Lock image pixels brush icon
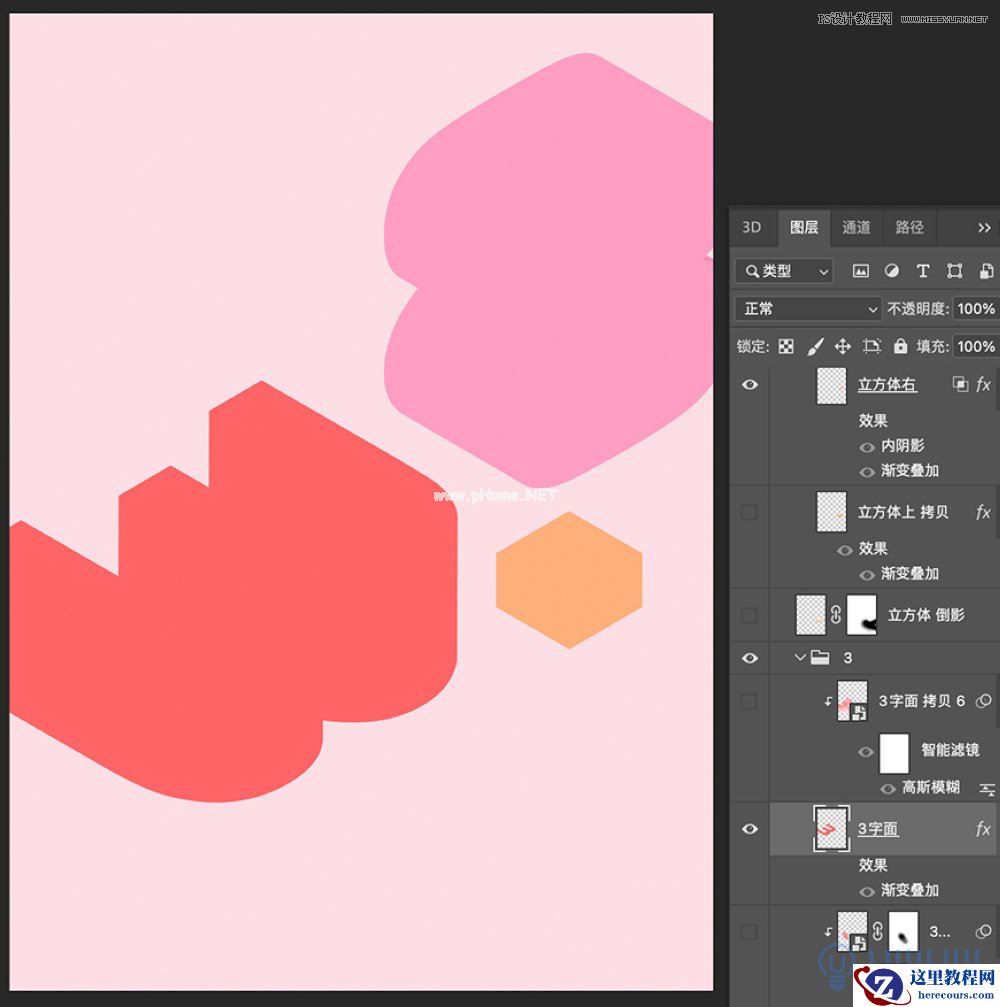 (815, 347)
